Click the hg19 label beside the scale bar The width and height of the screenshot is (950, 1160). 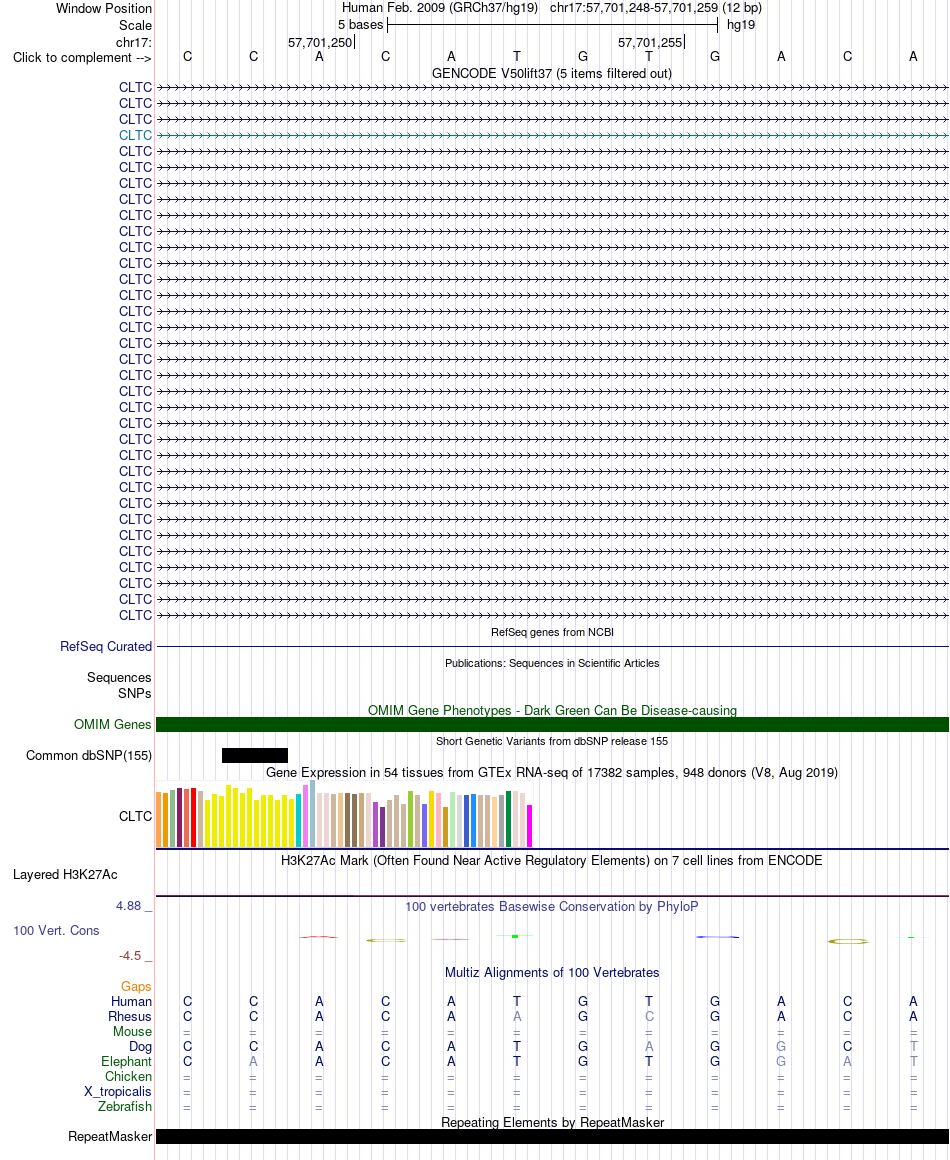point(741,25)
